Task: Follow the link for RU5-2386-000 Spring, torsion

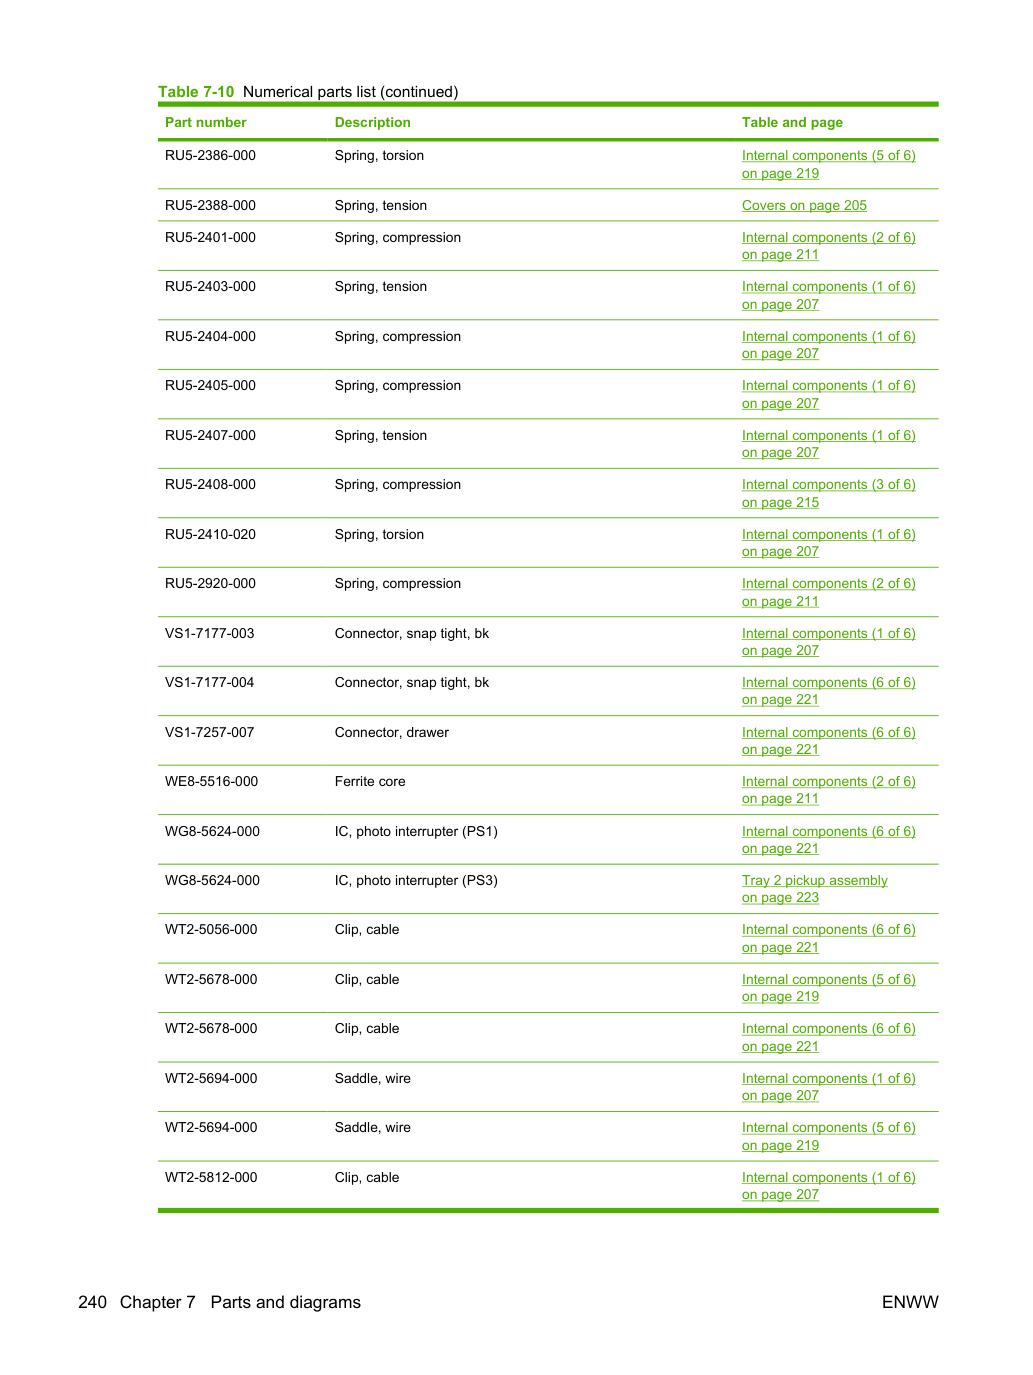Action: [x=828, y=164]
